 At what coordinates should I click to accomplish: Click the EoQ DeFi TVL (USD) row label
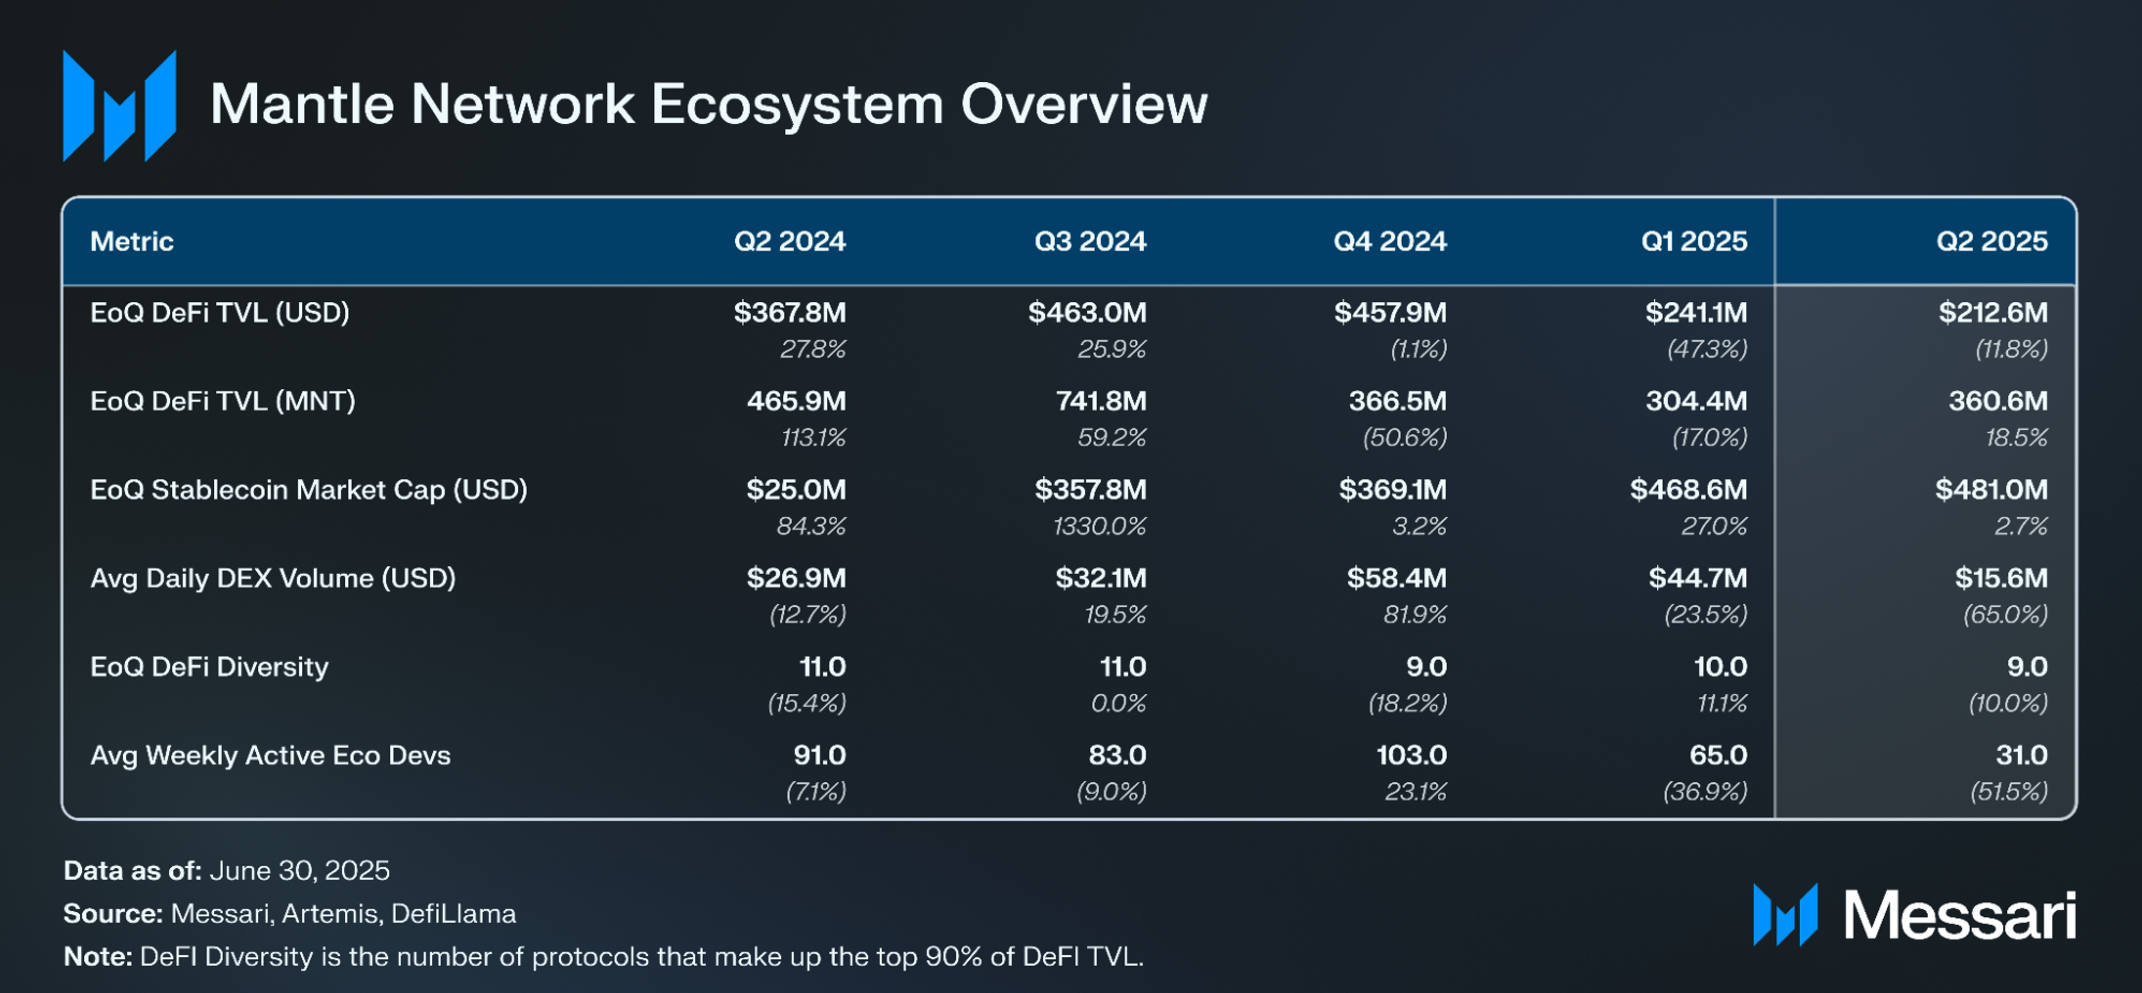click(x=220, y=313)
